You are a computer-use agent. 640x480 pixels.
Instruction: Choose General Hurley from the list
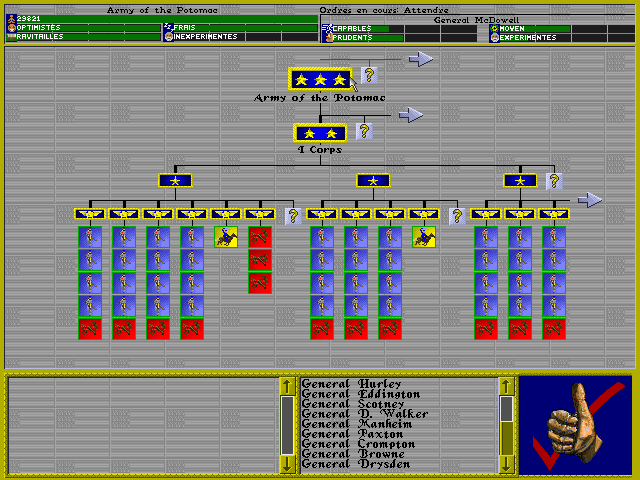(x=351, y=384)
